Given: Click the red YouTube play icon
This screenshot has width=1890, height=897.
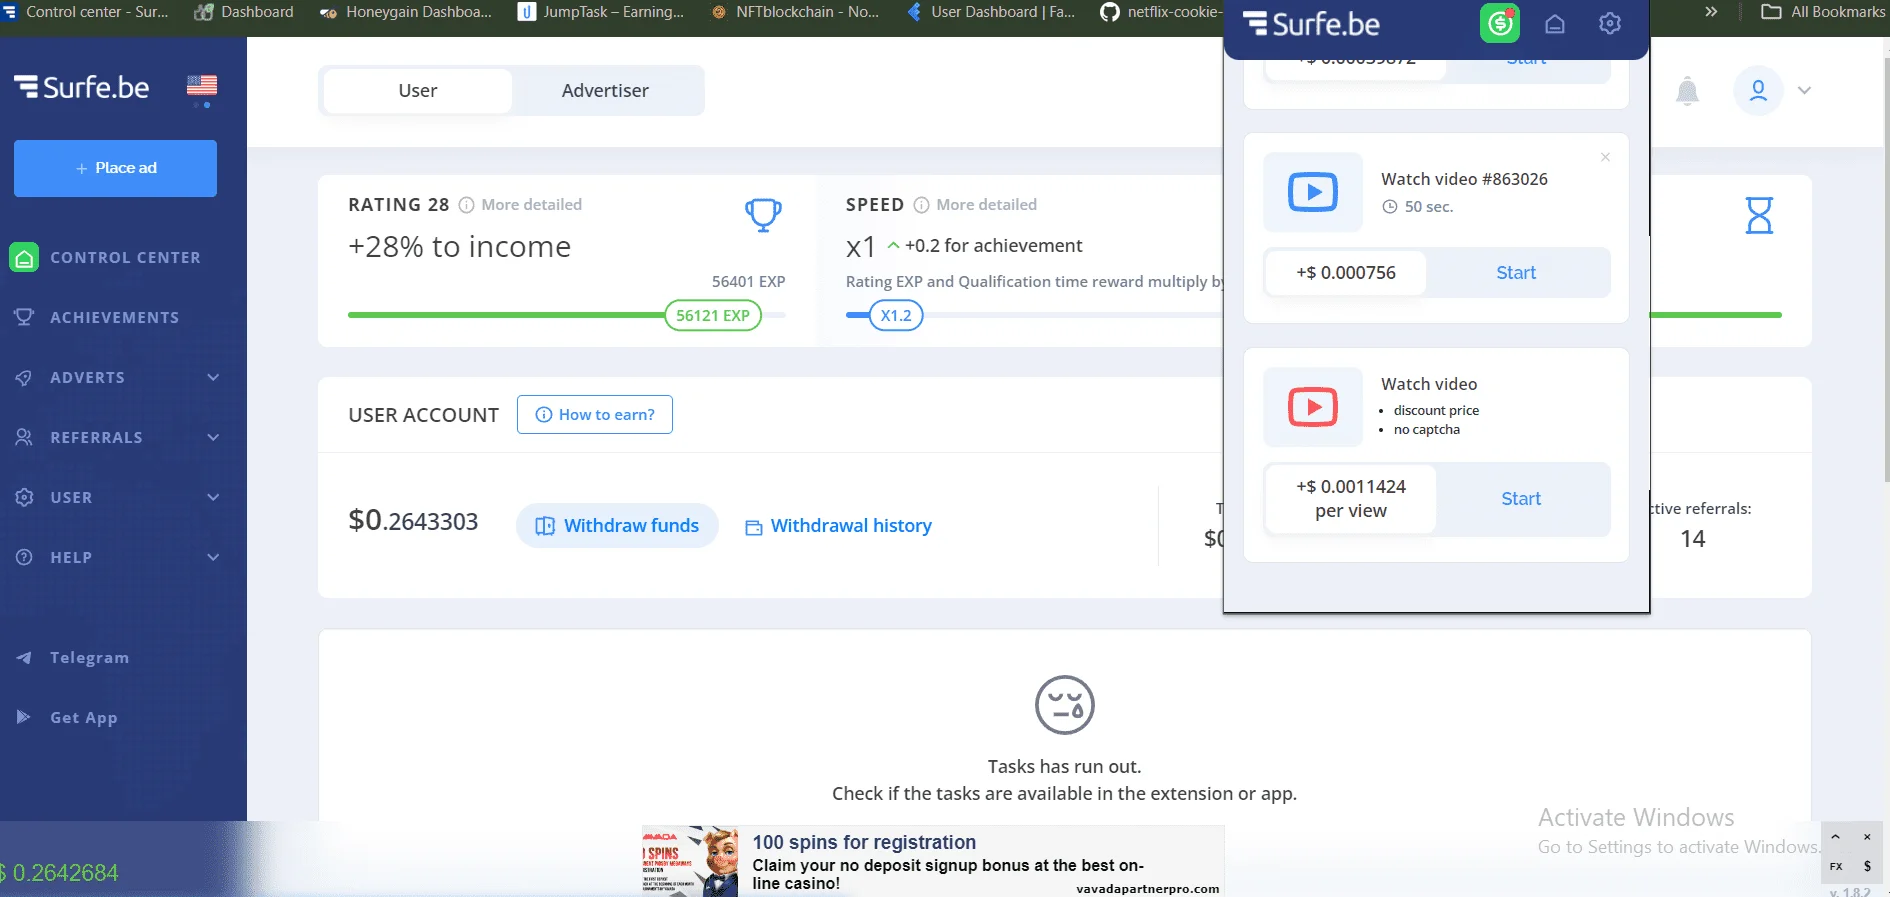Looking at the screenshot, I should tap(1313, 407).
